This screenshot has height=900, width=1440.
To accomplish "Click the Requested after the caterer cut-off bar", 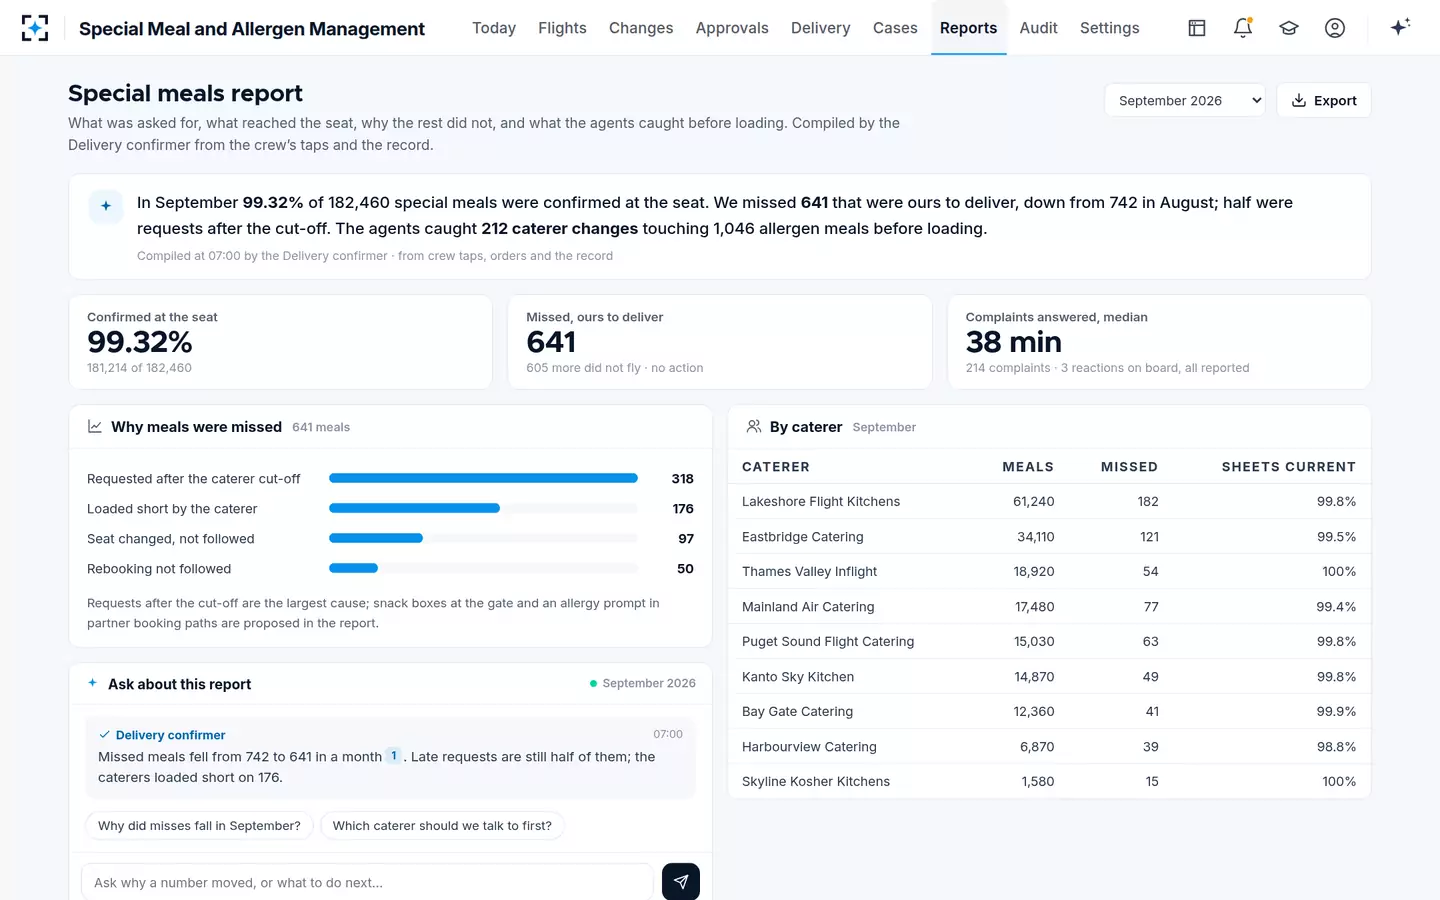I will (x=483, y=478).
